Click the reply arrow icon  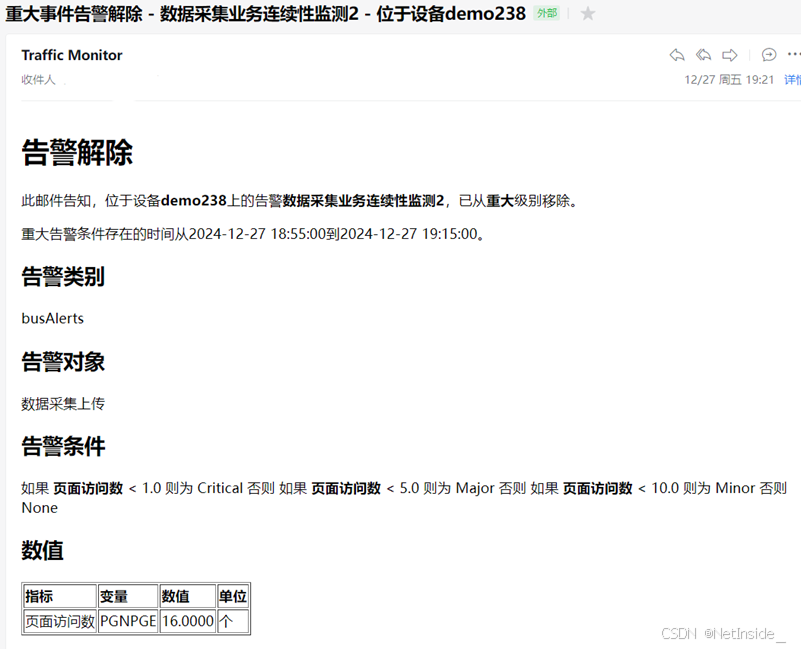pyautogui.click(x=677, y=55)
